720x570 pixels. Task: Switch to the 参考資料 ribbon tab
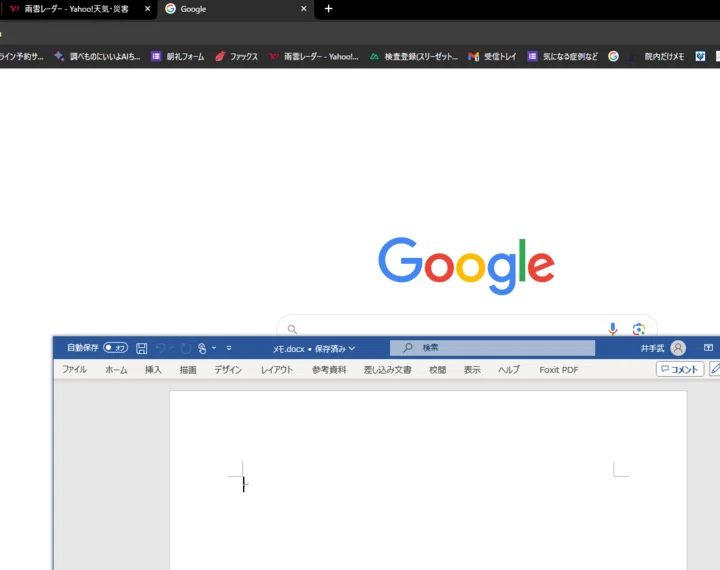point(329,369)
